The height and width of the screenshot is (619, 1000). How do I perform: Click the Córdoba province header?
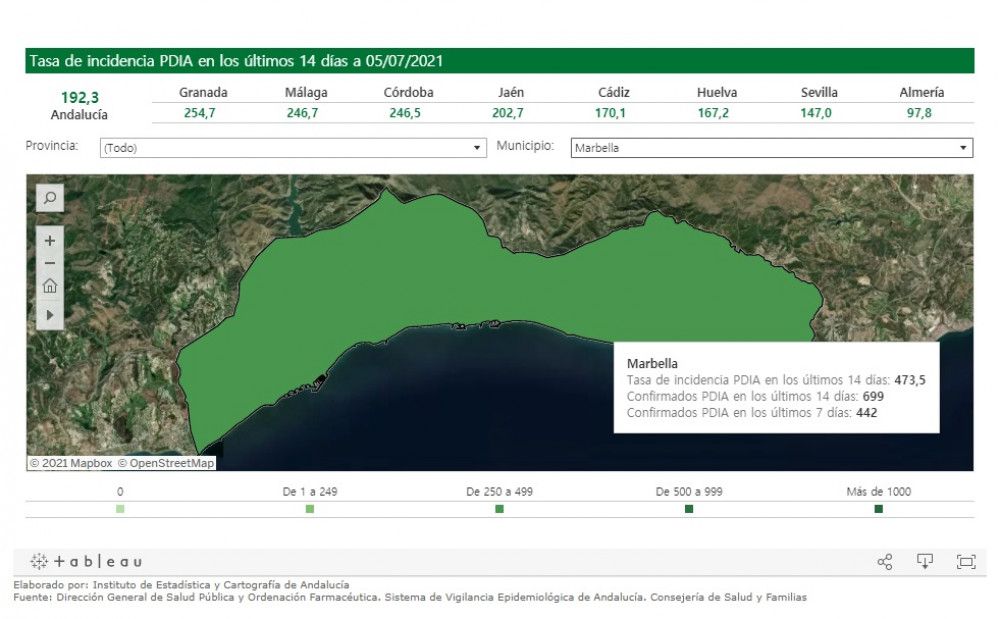(x=408, y=92)
